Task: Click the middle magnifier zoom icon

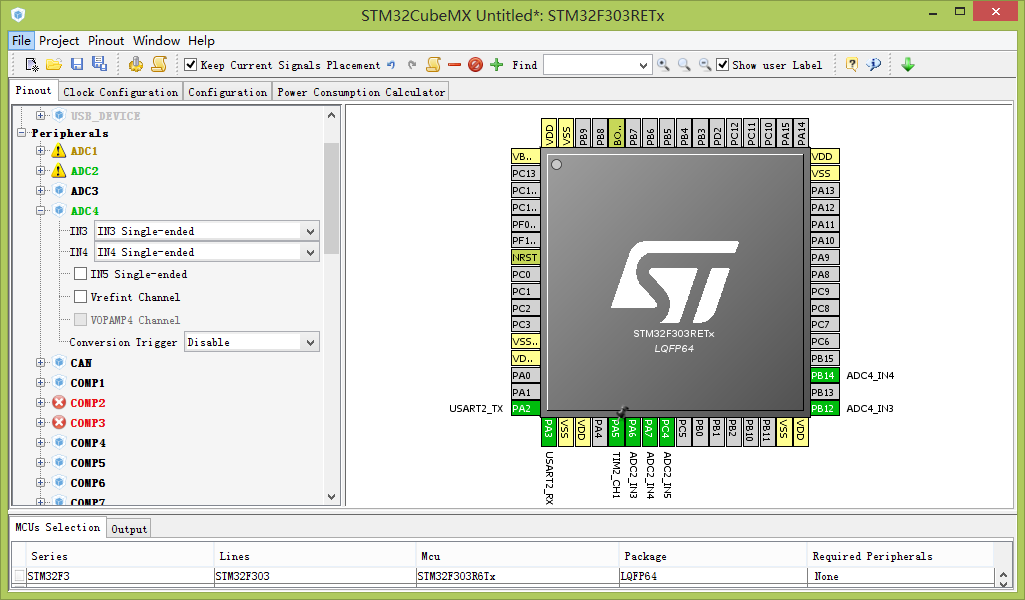Action: click(x=684, y=65)
